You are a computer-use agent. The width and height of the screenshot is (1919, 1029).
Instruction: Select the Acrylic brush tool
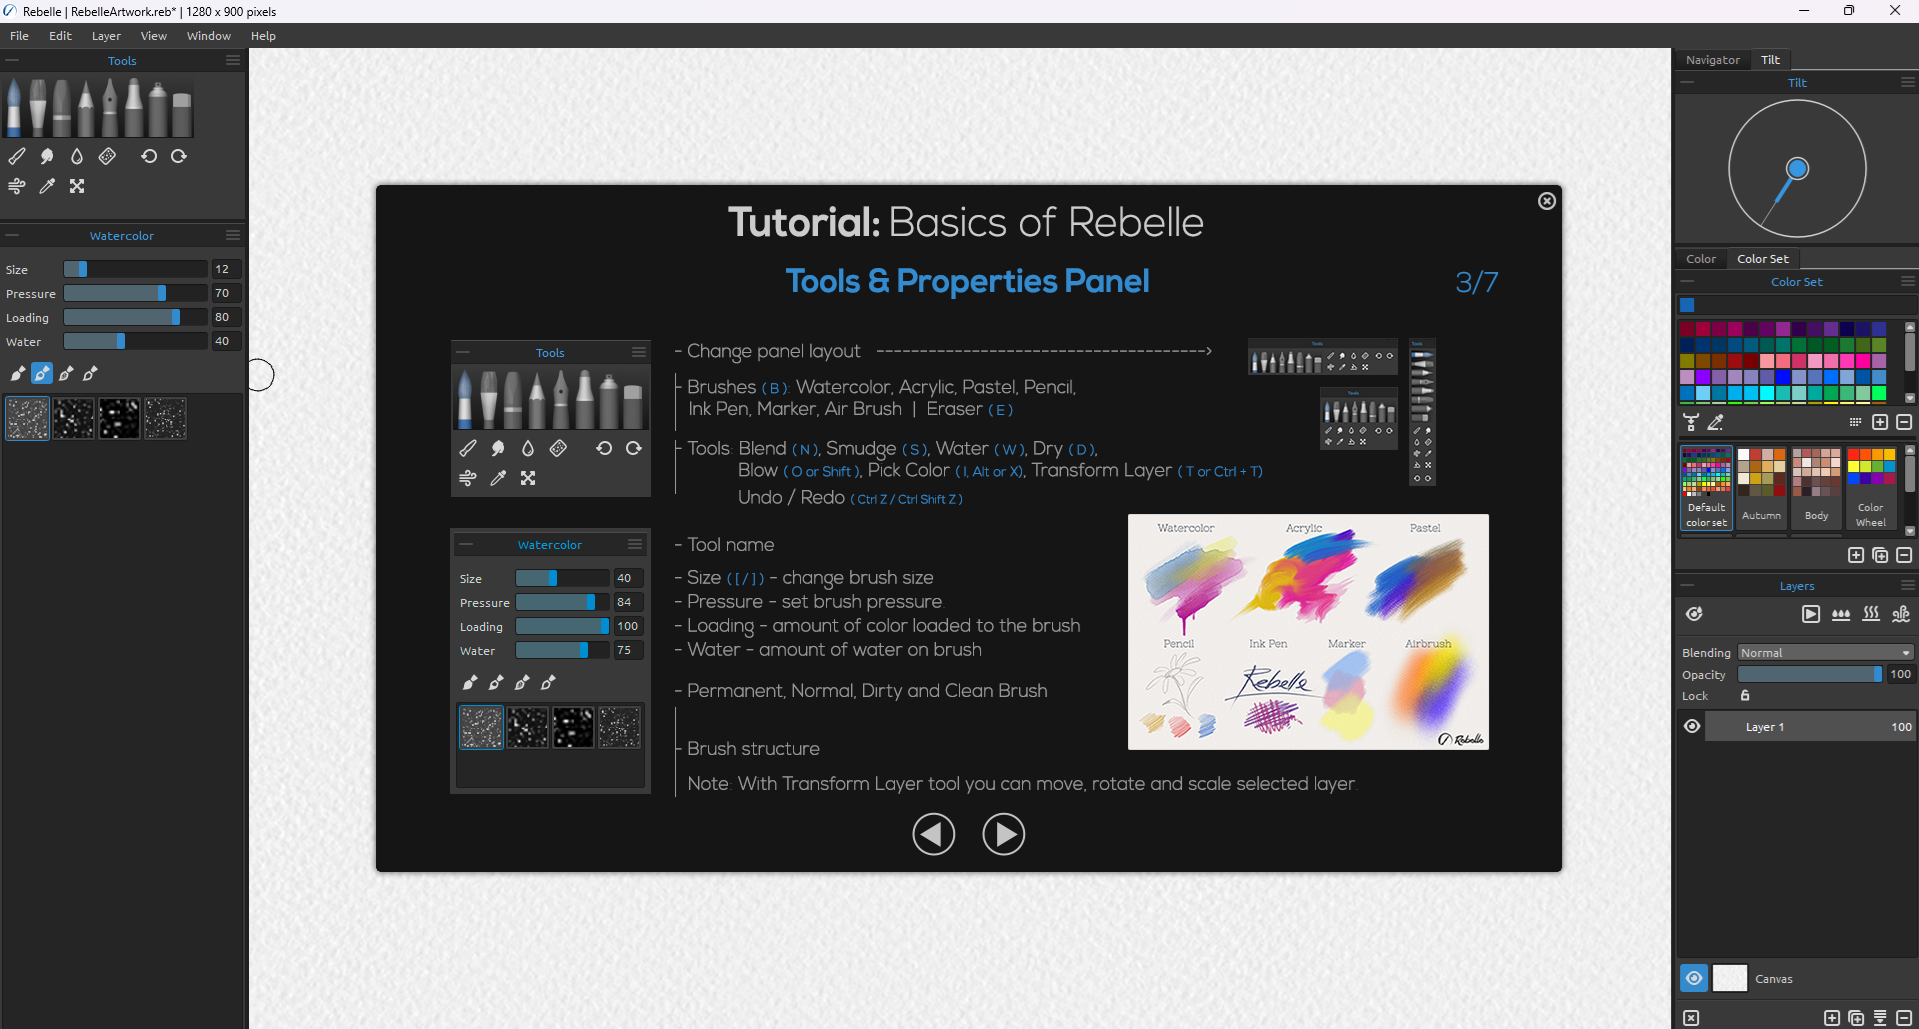coord(38,108)
